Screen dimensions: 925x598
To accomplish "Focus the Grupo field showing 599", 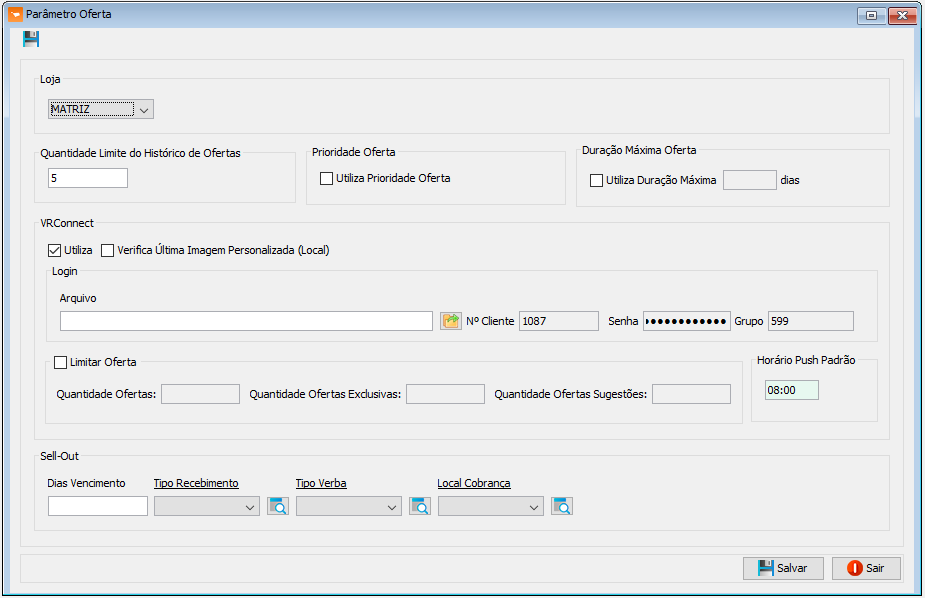I will point(811,321).
